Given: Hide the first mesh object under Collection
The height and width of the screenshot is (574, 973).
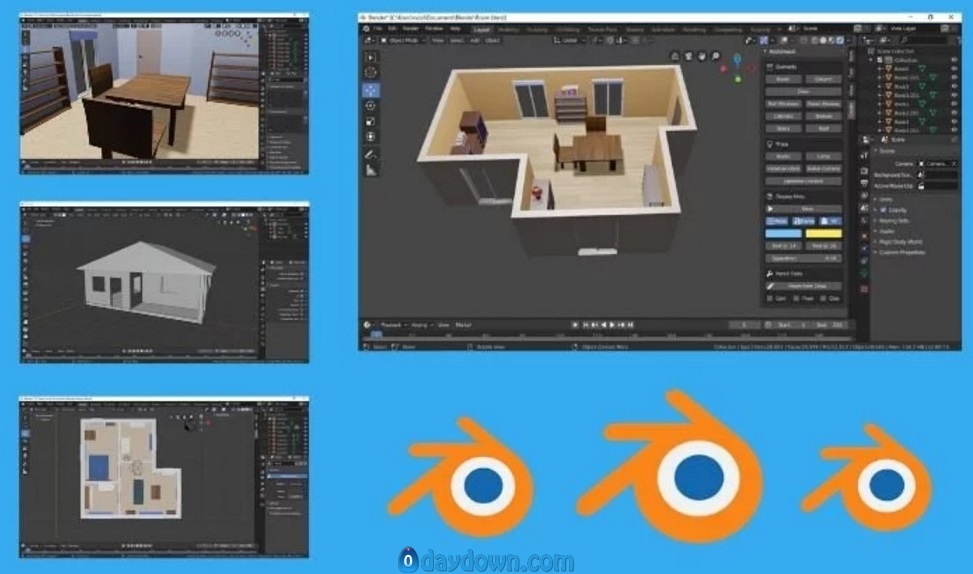Looking at the screenshot, I should click(954, 69).
